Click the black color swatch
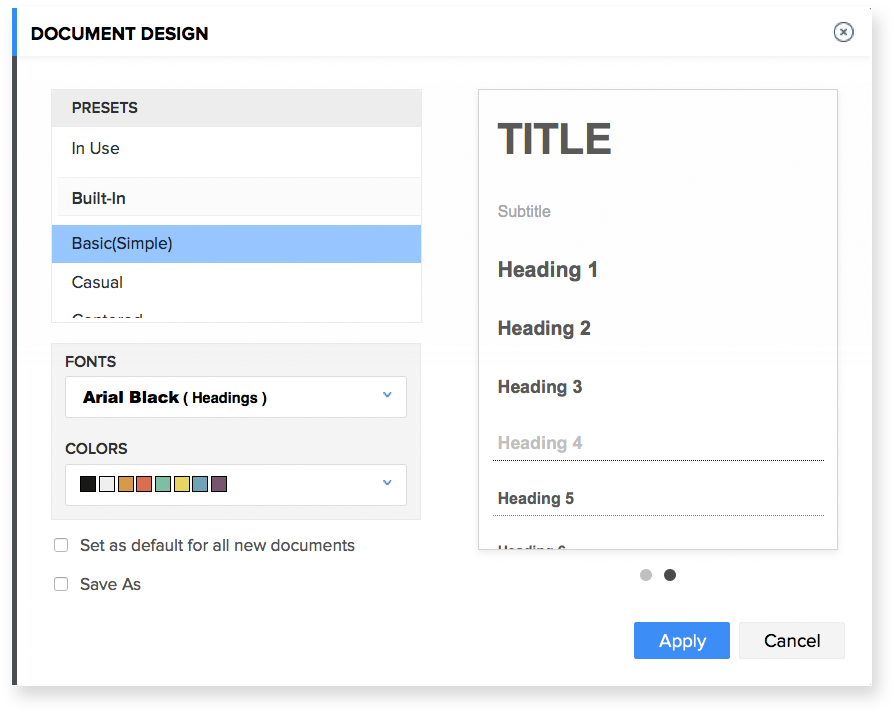896x714 pixels. (x=88, y=484)
